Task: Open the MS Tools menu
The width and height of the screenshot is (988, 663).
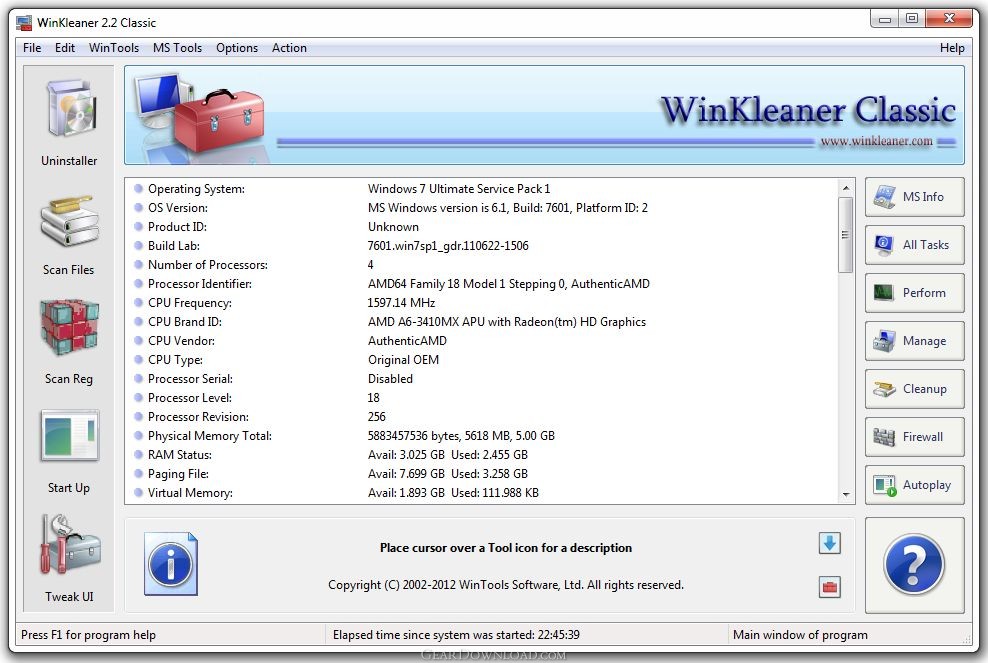Action: [x=178, y=48]
